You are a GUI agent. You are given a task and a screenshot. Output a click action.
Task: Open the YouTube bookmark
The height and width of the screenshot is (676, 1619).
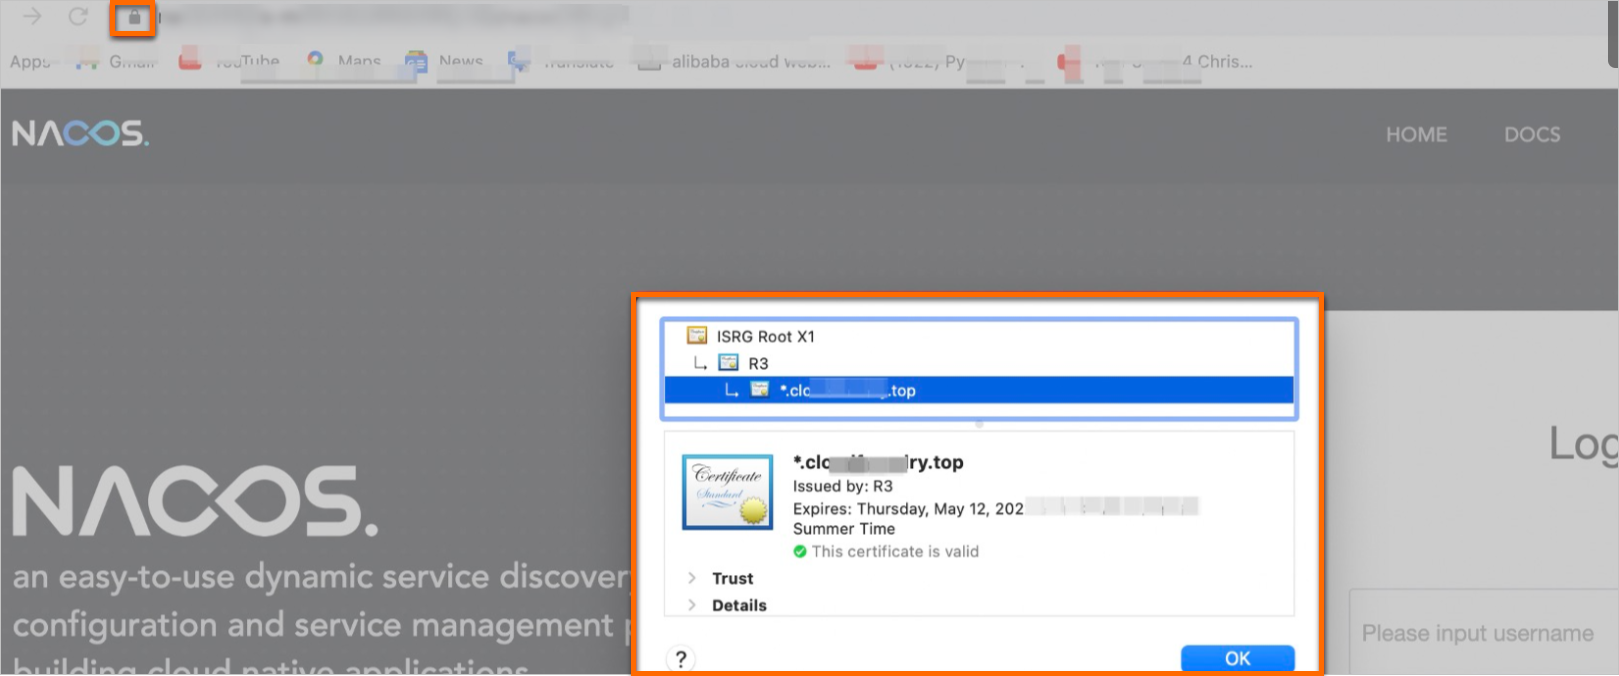tap(230, 61)
